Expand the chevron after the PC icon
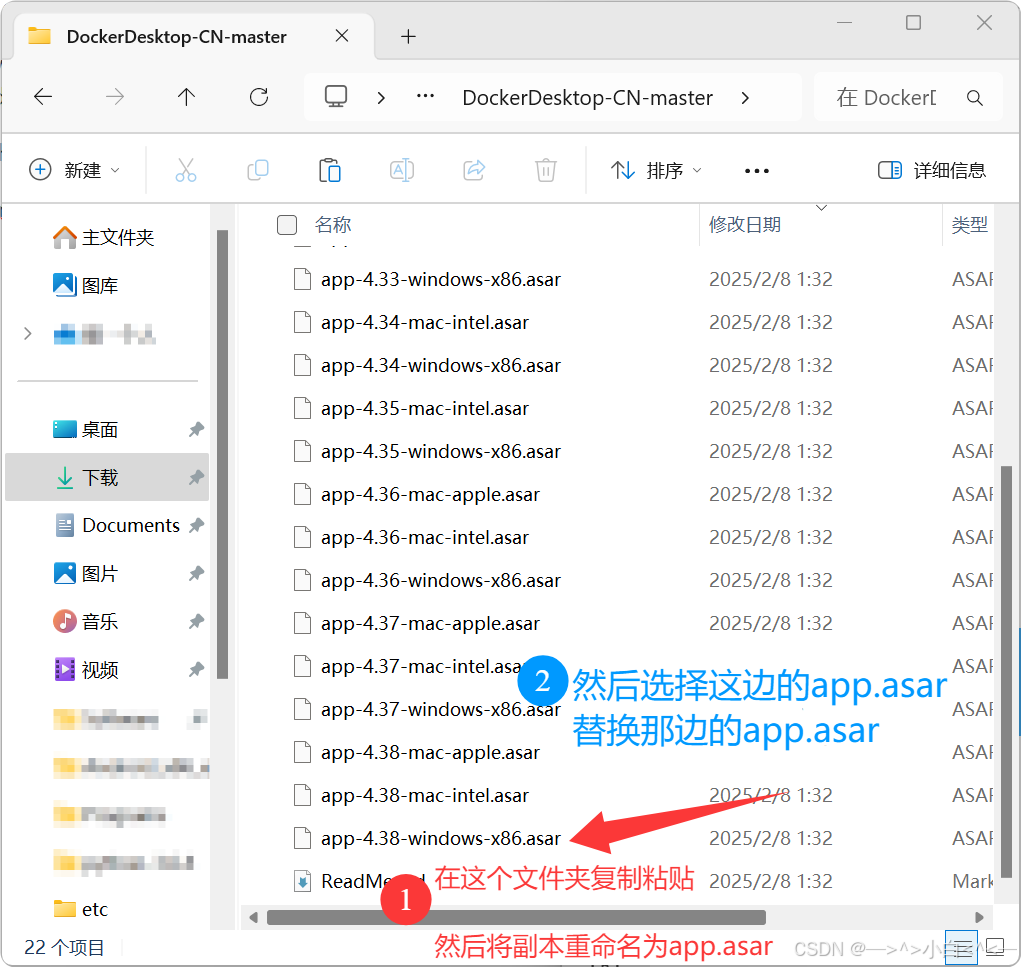Screen dimensions: 1021x967 (x=381, y=98)
